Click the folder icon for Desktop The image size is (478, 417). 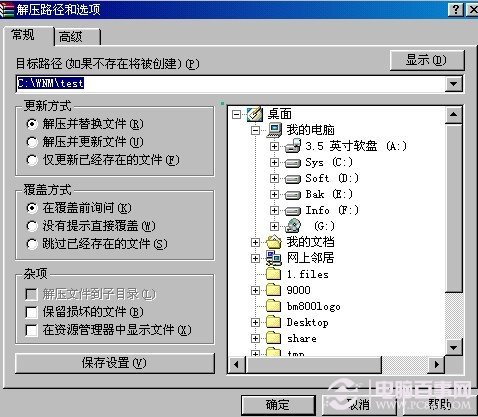point(274,322)
